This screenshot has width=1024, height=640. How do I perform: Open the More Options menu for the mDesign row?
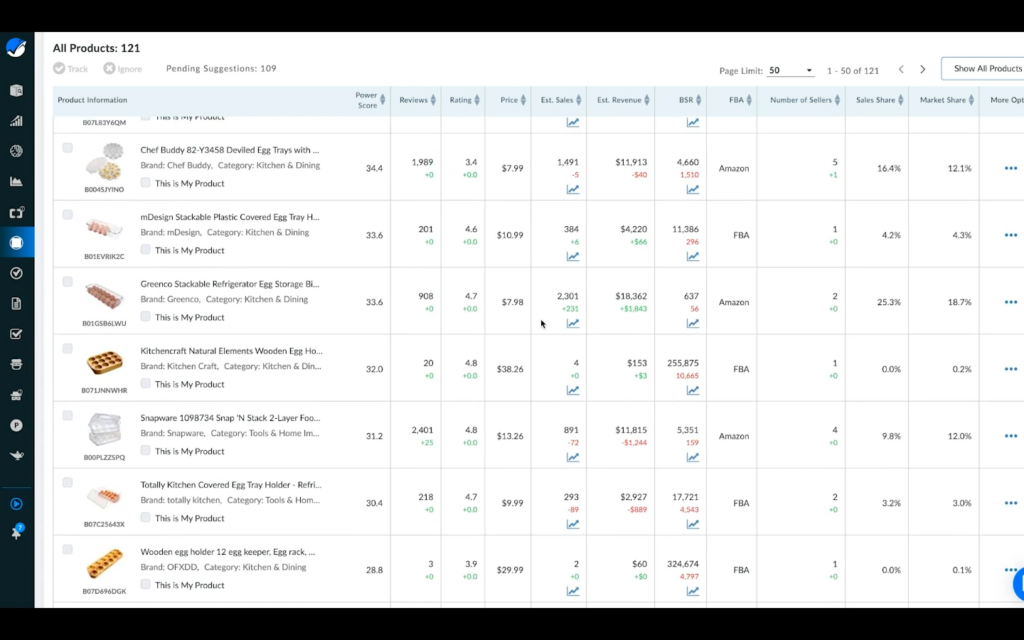pos(1010,235)
